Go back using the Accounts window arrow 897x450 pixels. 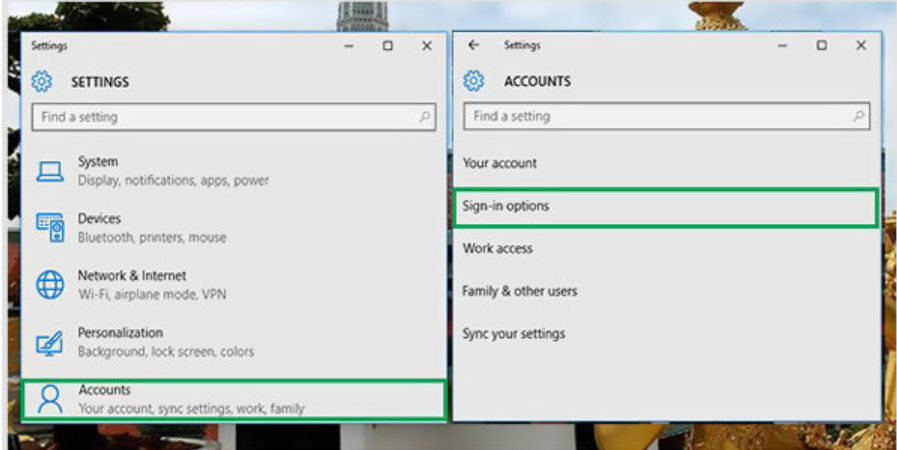(474, 45)
